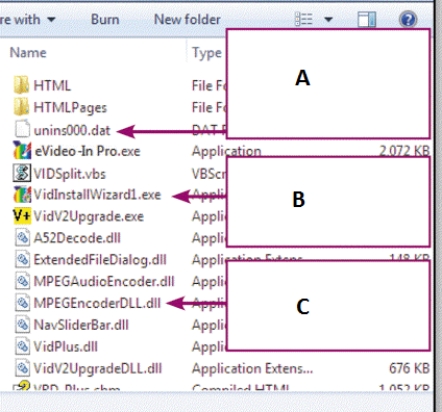Select the eVideo-In Pro.exe icon
The image size is (442, 412).
(x=22, y=150)
